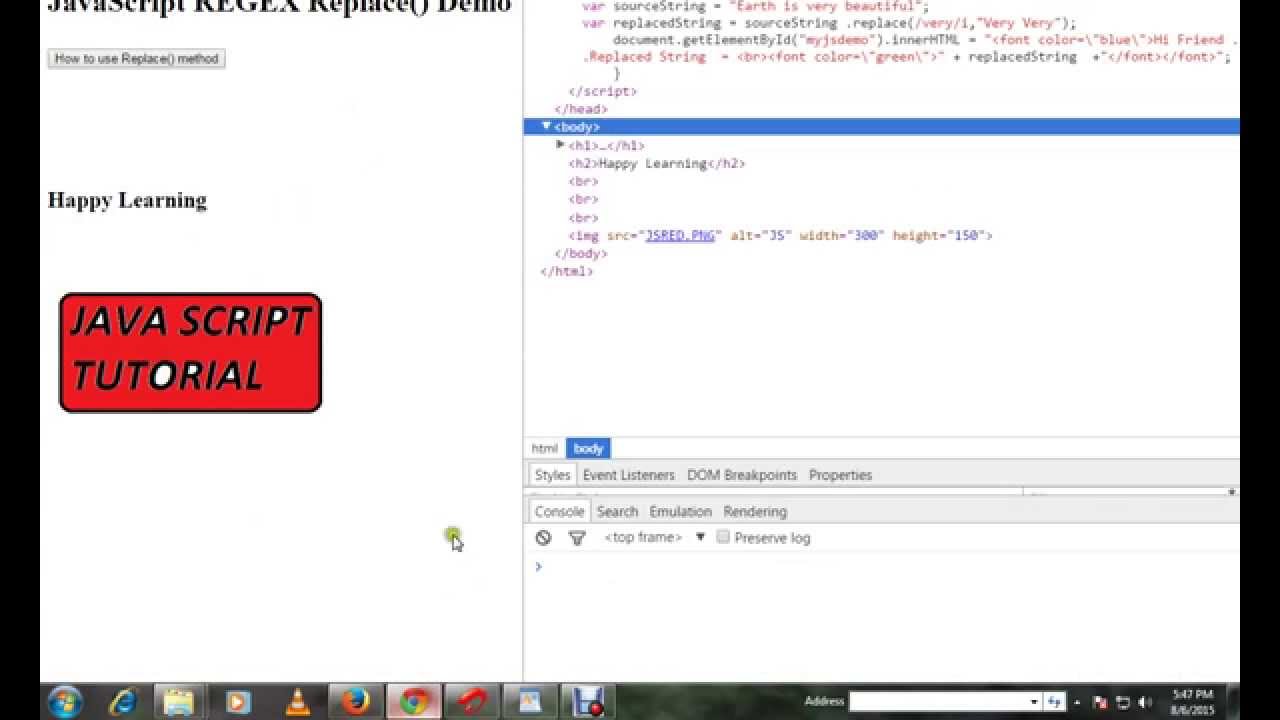Click the Java Script Tutorial image
The image size is (1280, 720).
(x=191, y=352)
